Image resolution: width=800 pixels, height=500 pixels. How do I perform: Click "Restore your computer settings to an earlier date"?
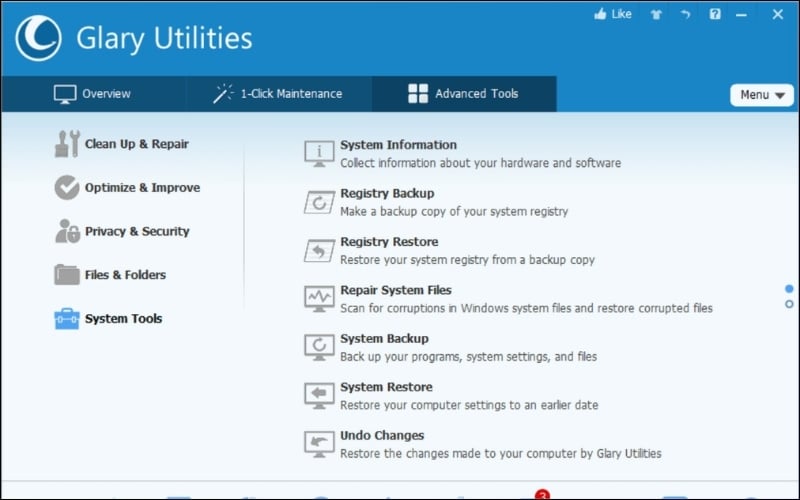(x=469, y=406)
